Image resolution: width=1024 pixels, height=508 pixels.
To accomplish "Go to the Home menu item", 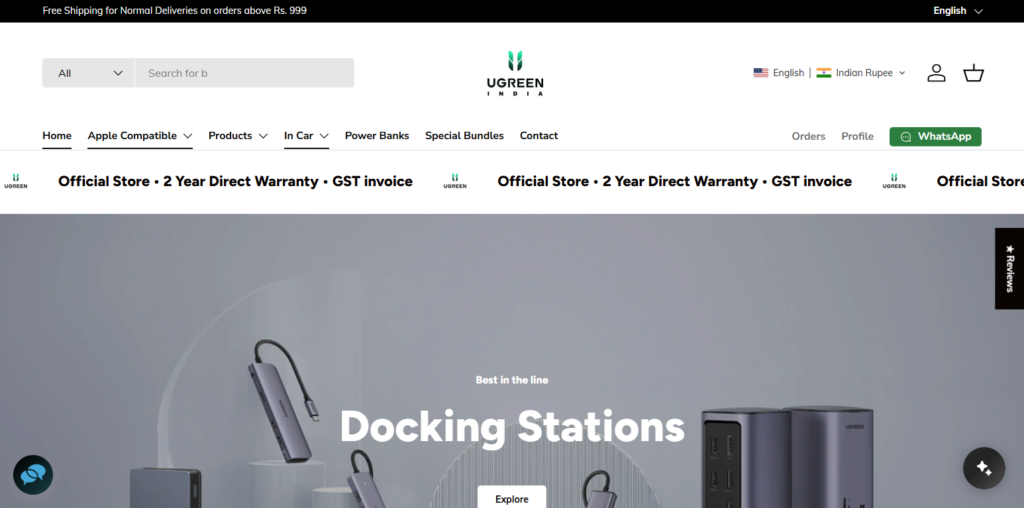I will pyautogui.click(x=57, y=136).
